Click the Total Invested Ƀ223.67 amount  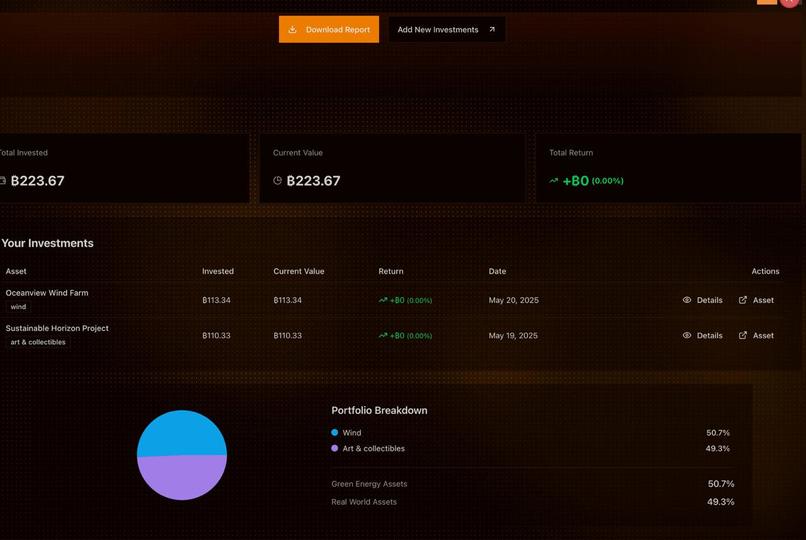pos(38,181)
